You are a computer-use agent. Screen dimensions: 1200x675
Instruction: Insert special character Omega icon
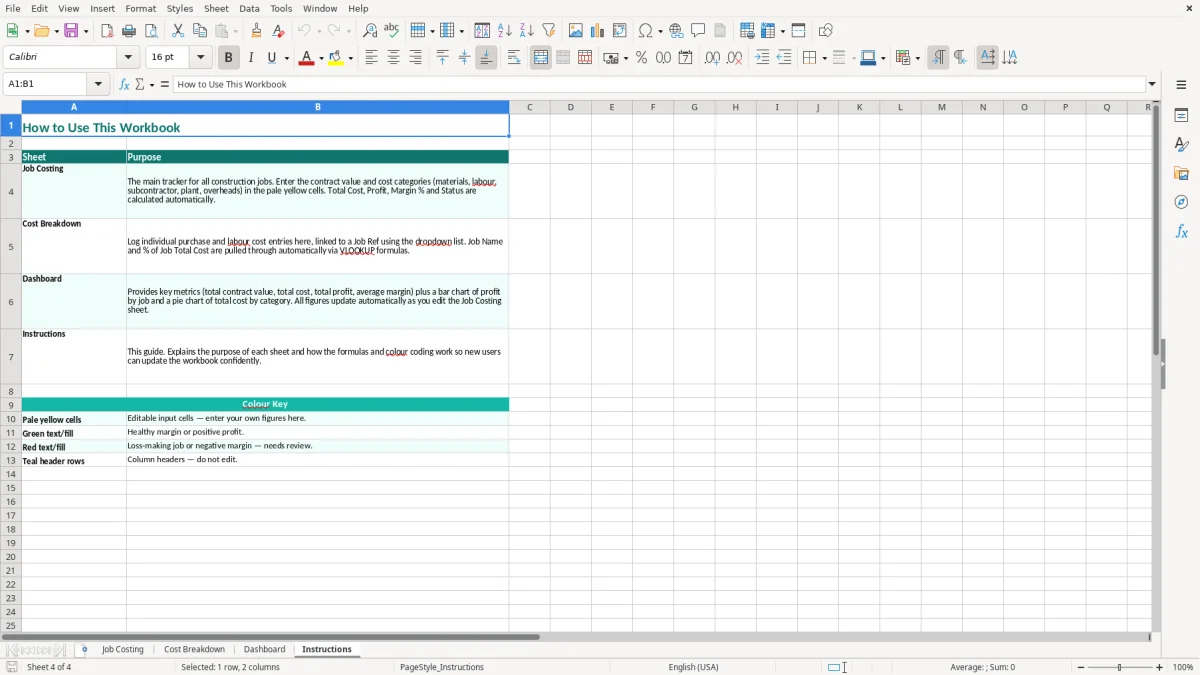645,31
